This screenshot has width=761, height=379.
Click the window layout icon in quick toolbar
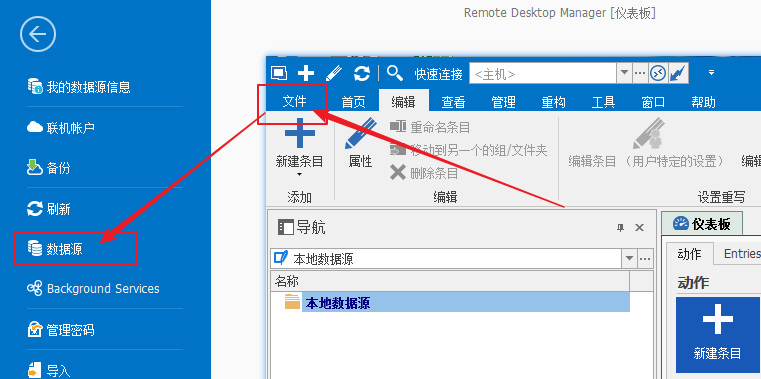[x=279, y=73]
